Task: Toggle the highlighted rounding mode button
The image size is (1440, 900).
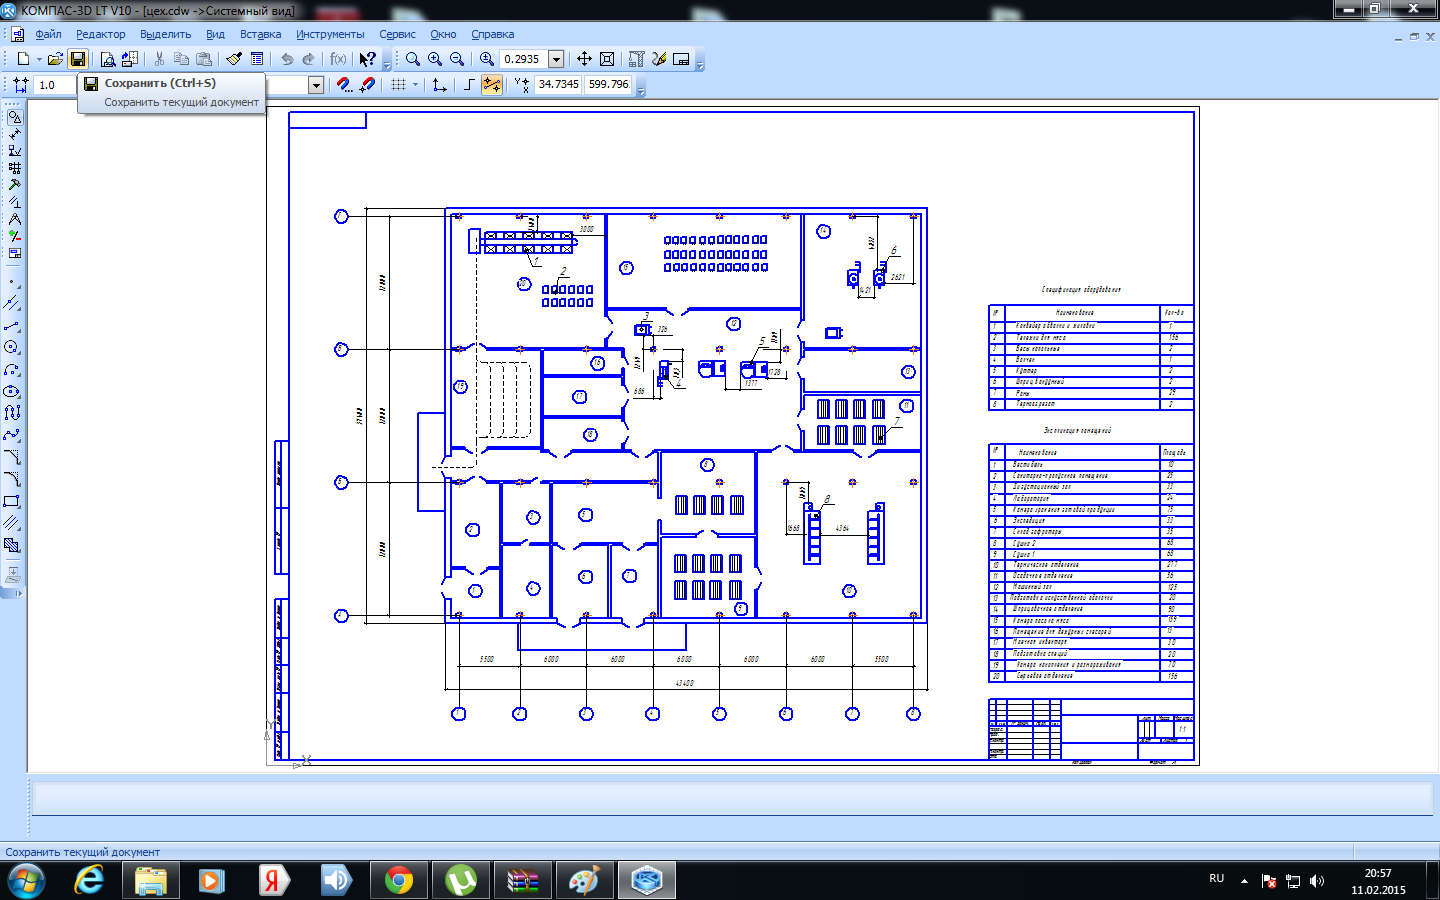Action: [x=491, y=85]
